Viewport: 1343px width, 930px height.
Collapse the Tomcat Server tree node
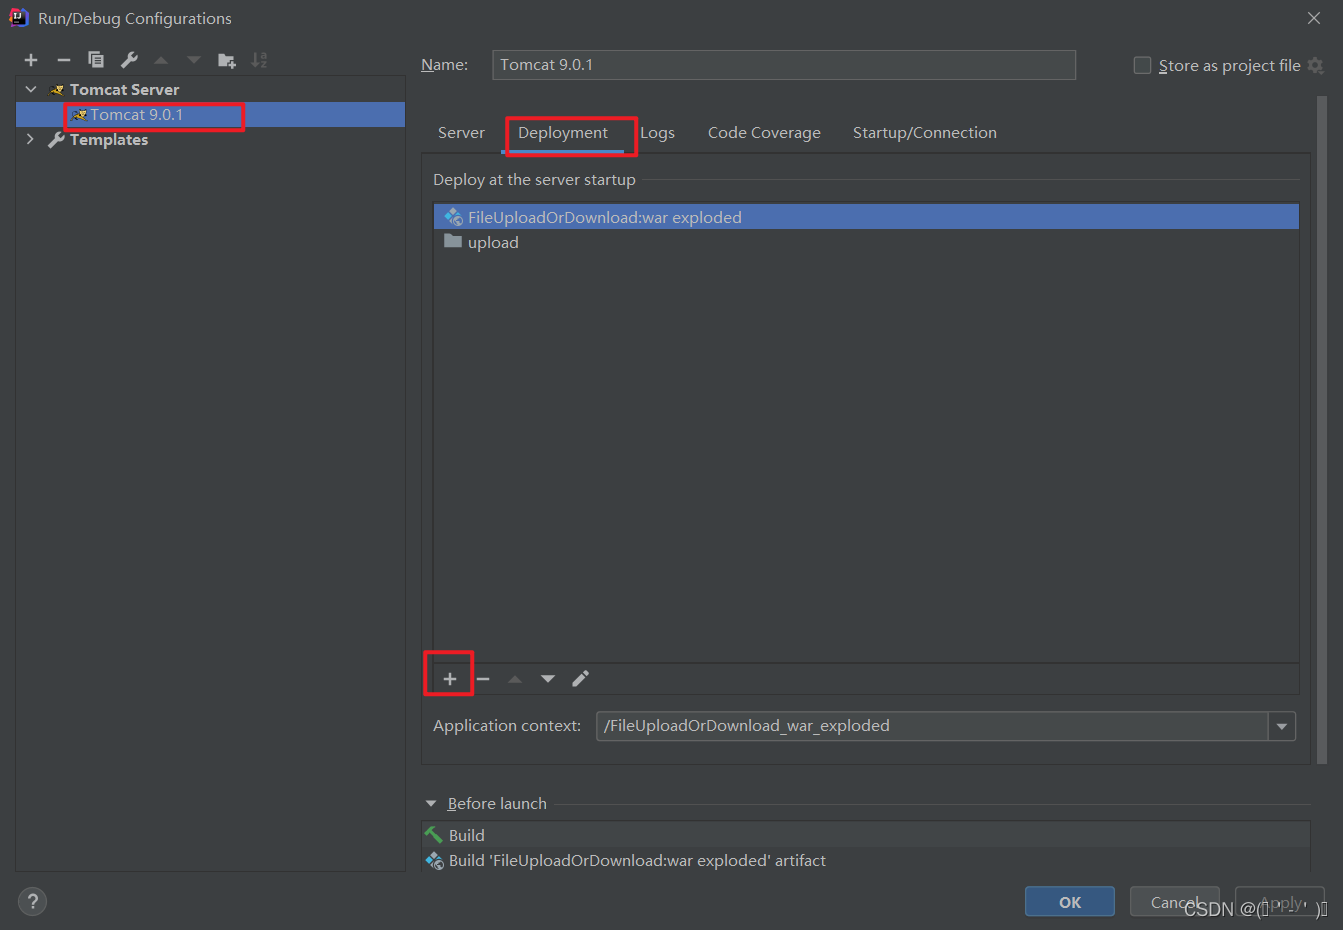(x=31, y=89)
